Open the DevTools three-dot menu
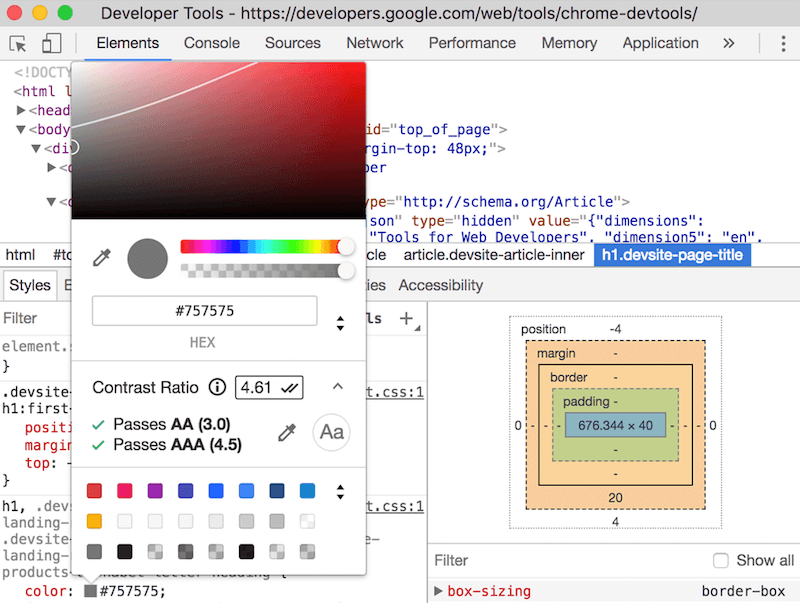Screen dimensions: 800x603 tap(782, 43)
